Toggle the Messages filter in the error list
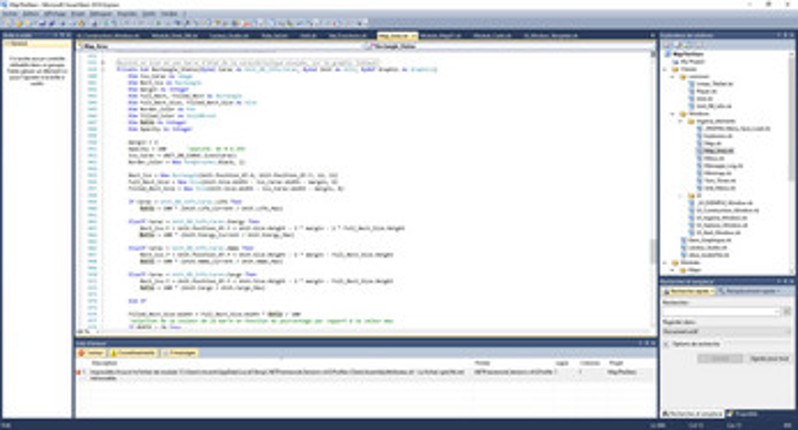Screen dimensions: 798x430 pos(180,353)
